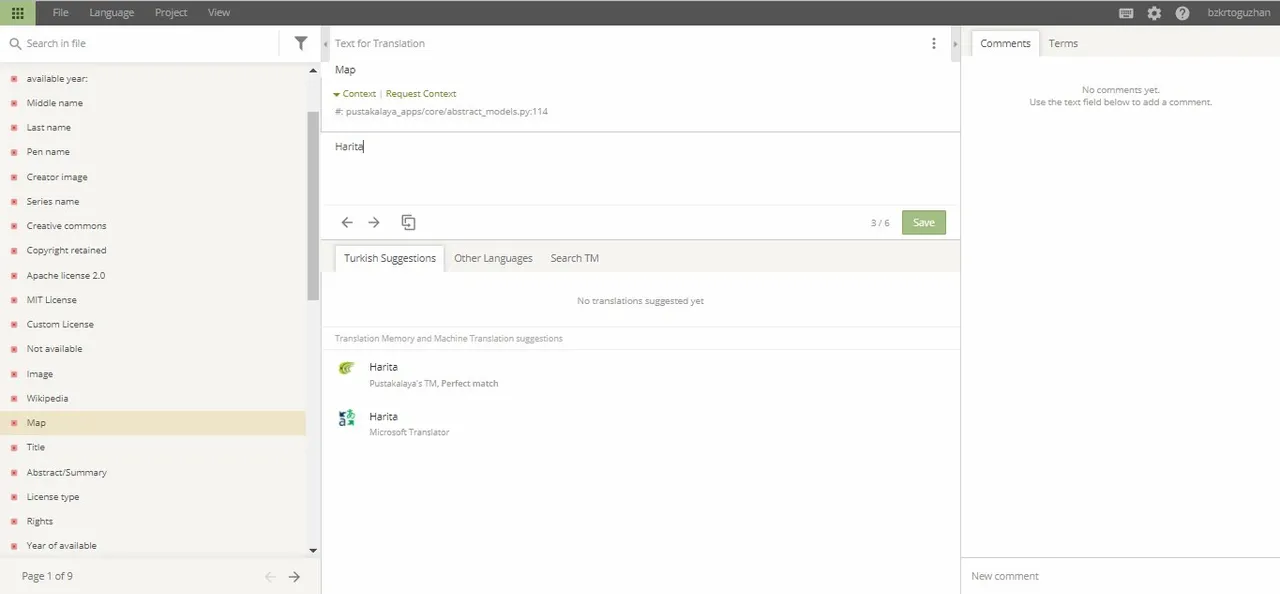Switch to the Comments tab
The image size is (1280, 594).
point(1005,43)
